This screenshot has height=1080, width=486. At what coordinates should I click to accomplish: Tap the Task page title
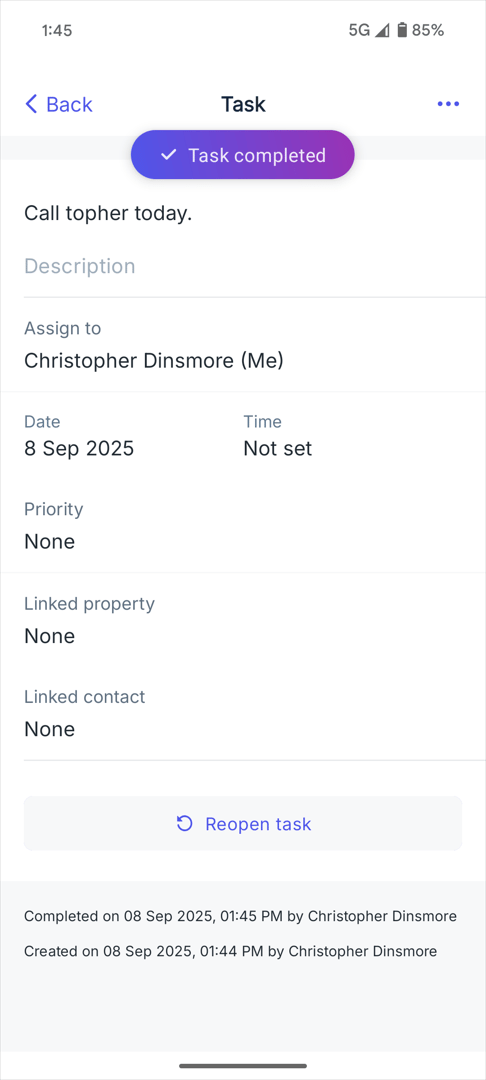point(243,104)
